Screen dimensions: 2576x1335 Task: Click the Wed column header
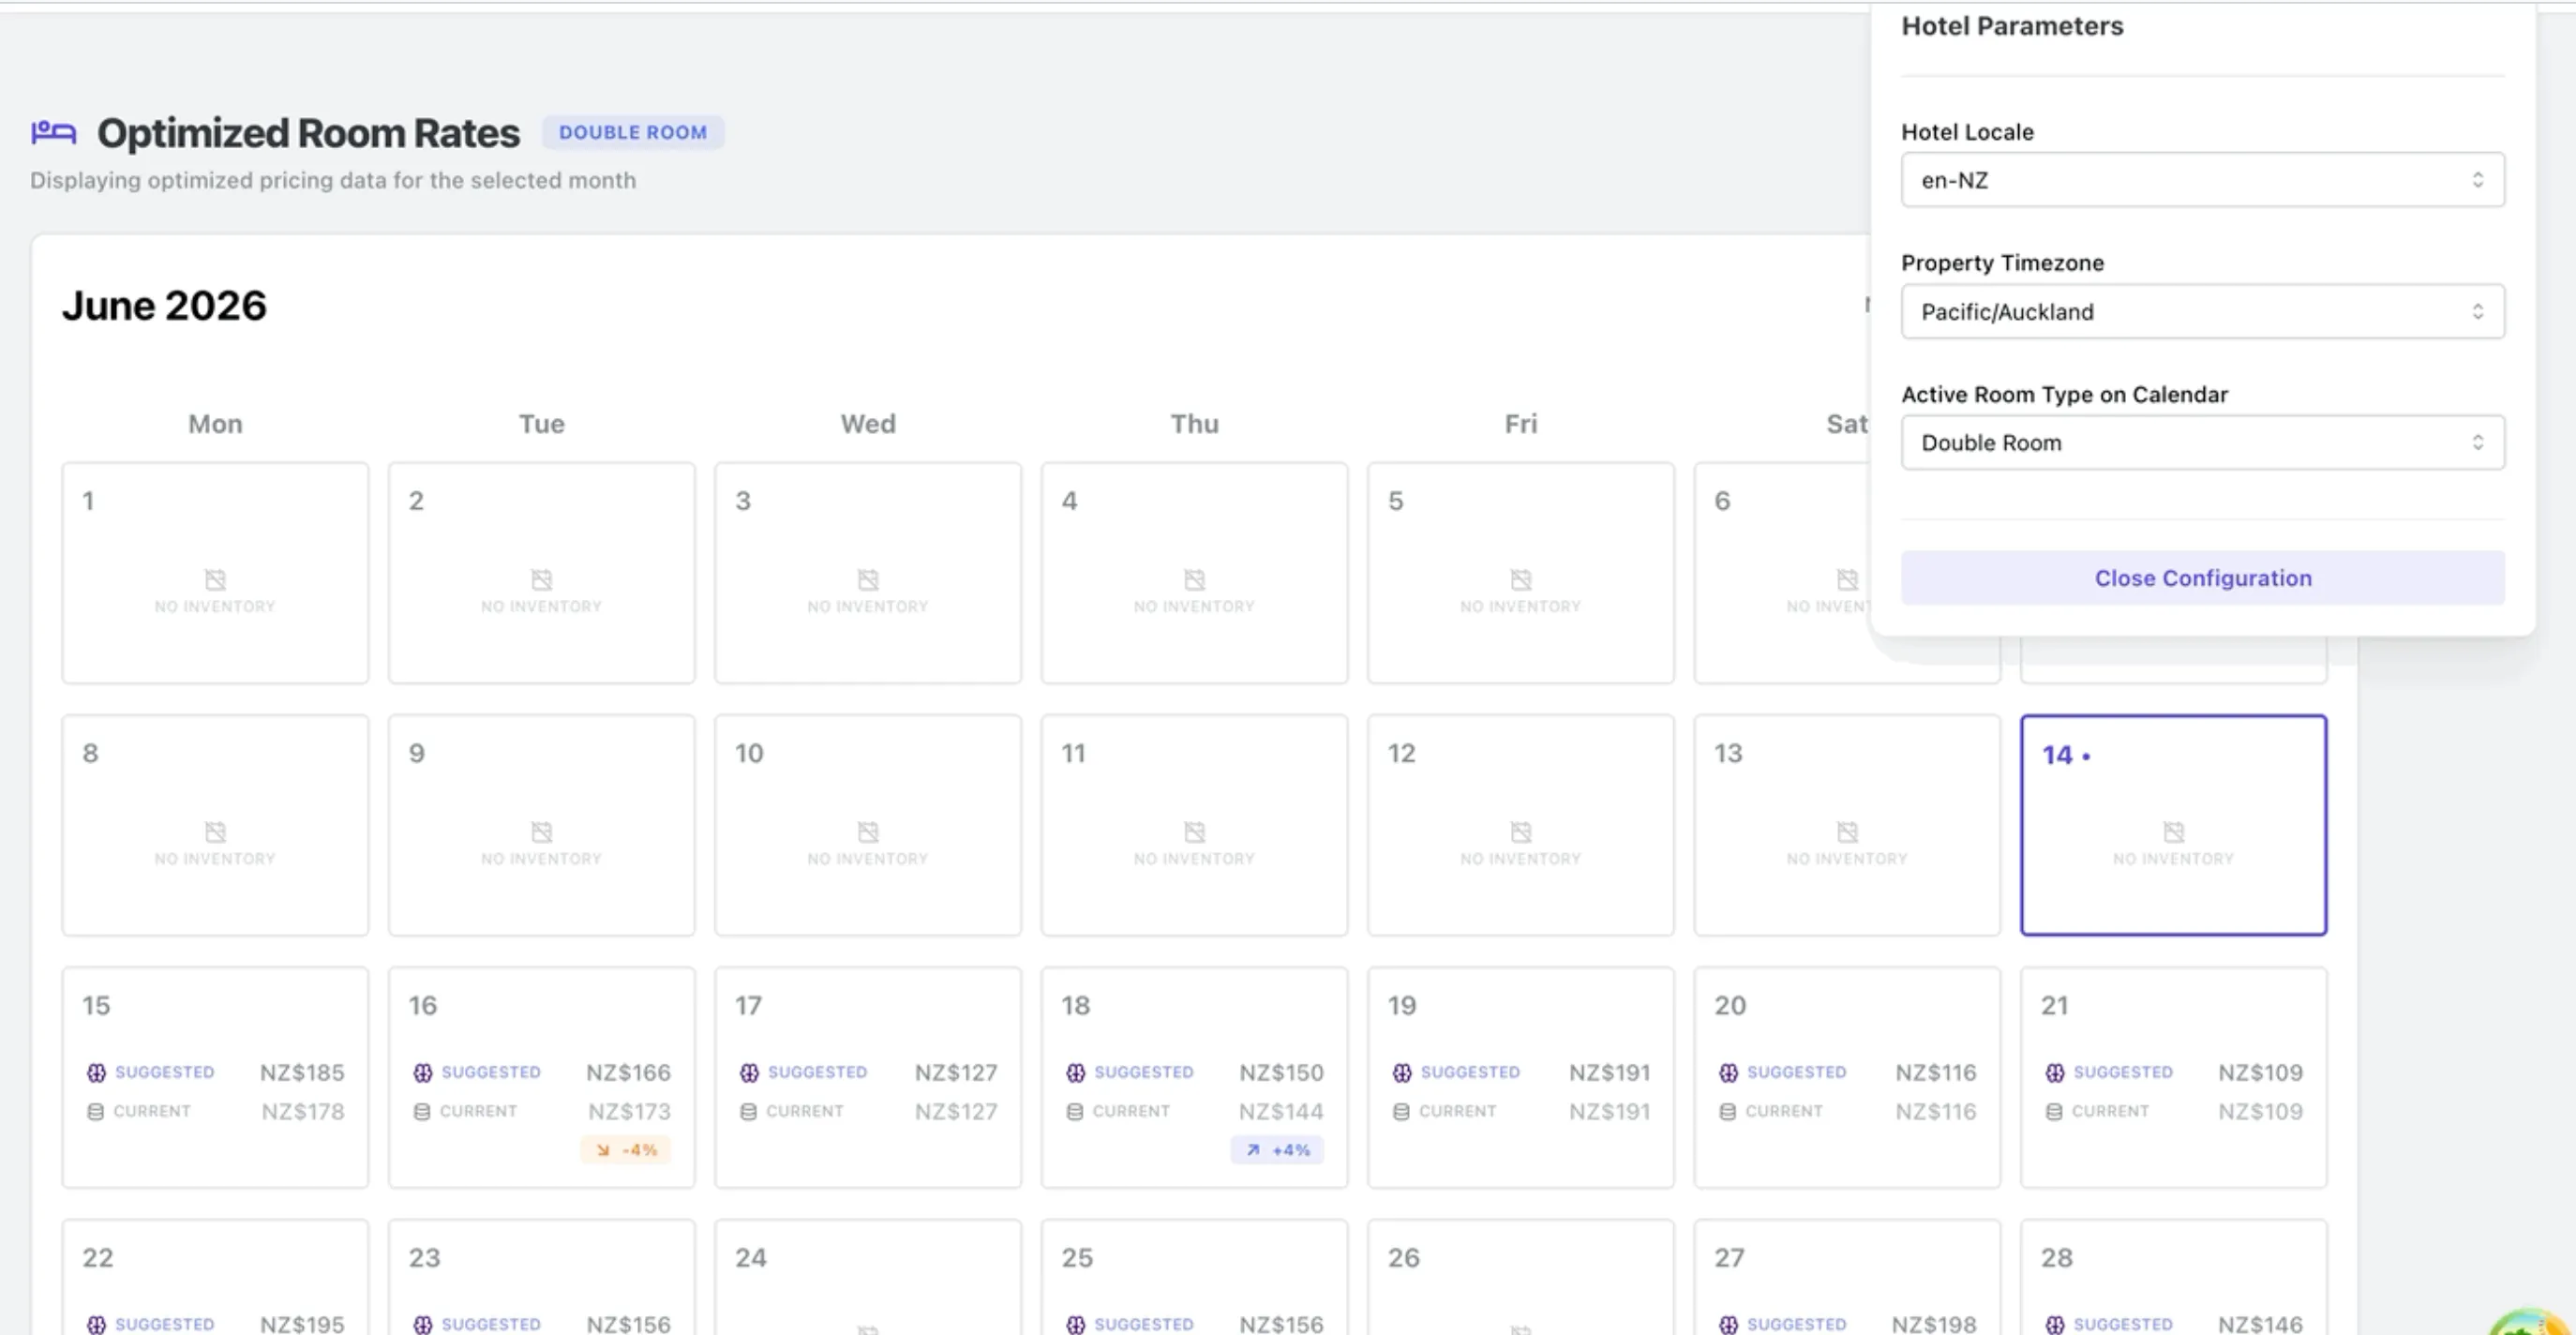tap(868, 424)
